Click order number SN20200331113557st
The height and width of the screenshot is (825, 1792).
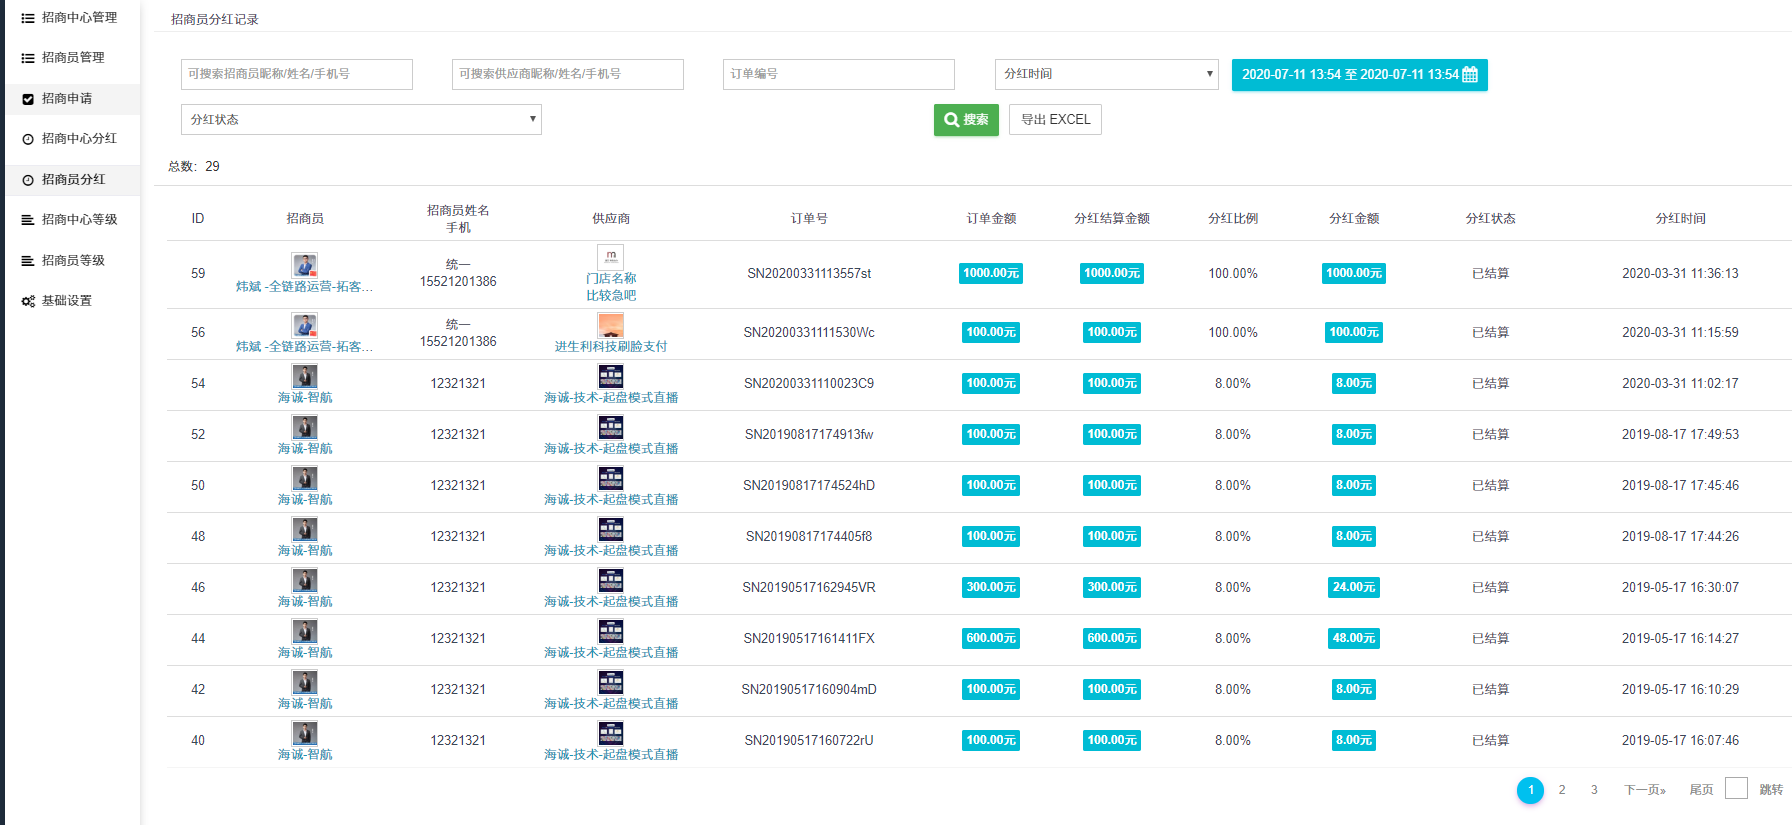tap(809, 273)
